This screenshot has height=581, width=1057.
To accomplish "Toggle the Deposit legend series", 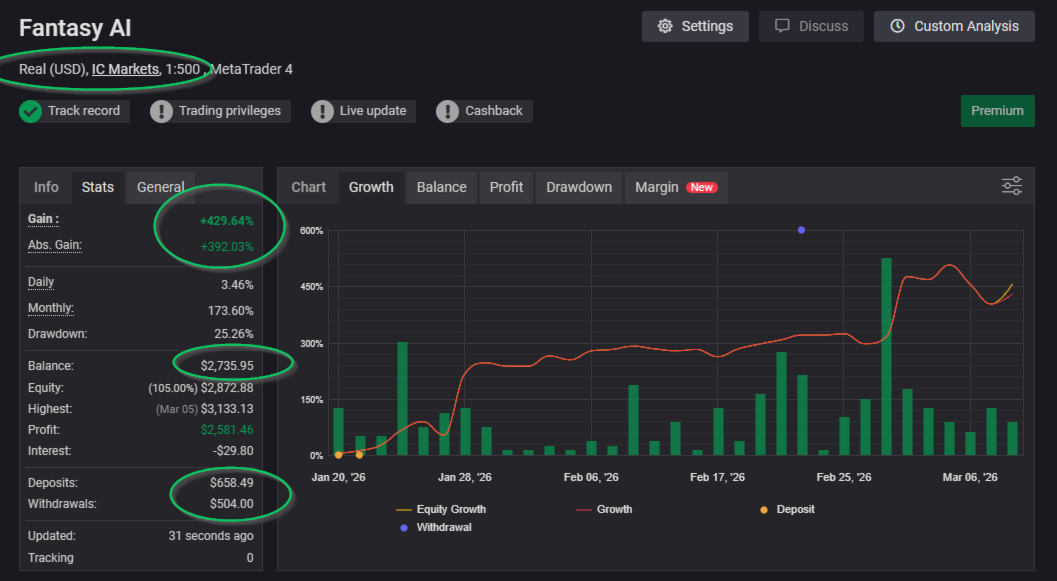I will pyautogui.click(x=788, y=509).
